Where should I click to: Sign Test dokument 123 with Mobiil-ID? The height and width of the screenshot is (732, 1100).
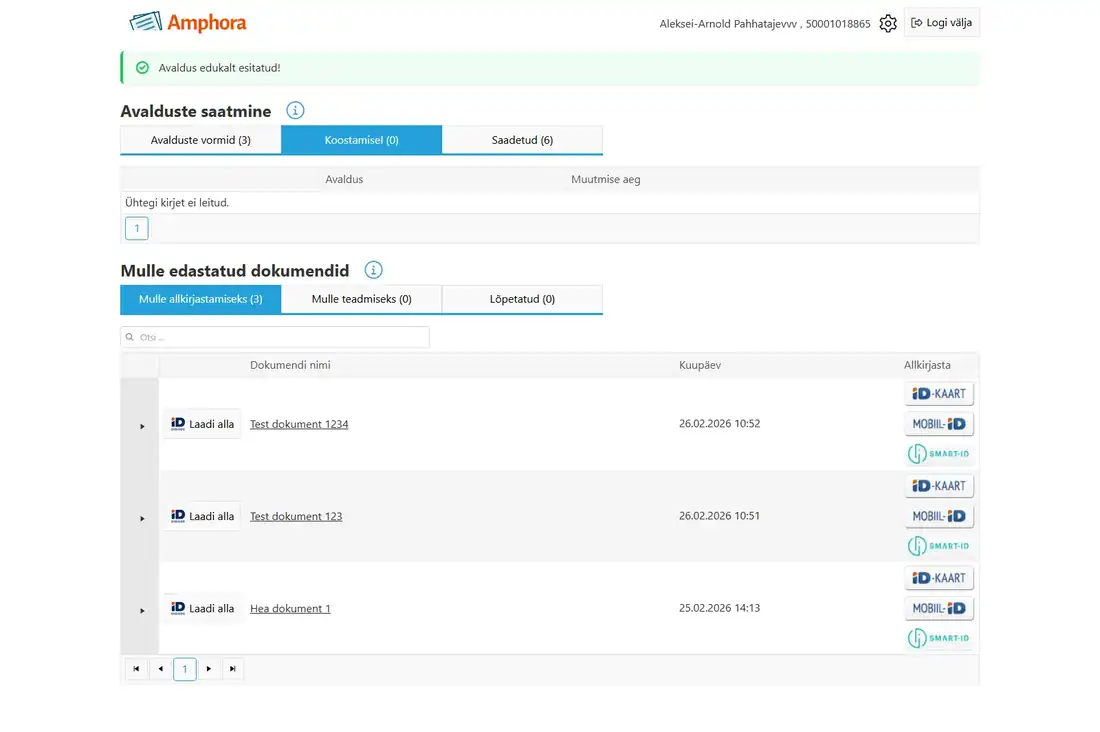[939, 516]
